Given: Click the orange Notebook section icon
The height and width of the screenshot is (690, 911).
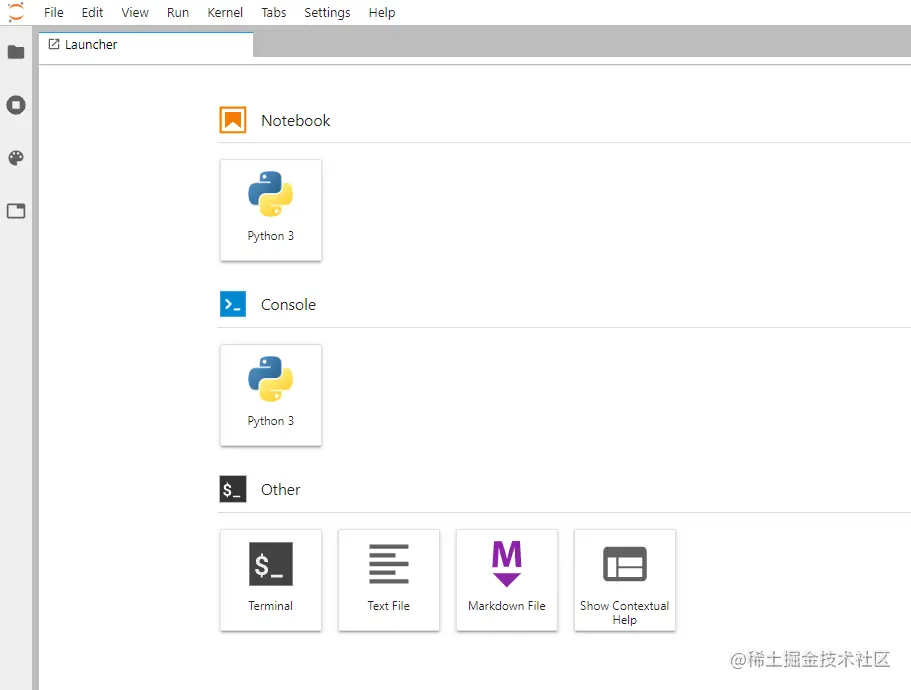Looking at the screenshot, I should [233, 120].
